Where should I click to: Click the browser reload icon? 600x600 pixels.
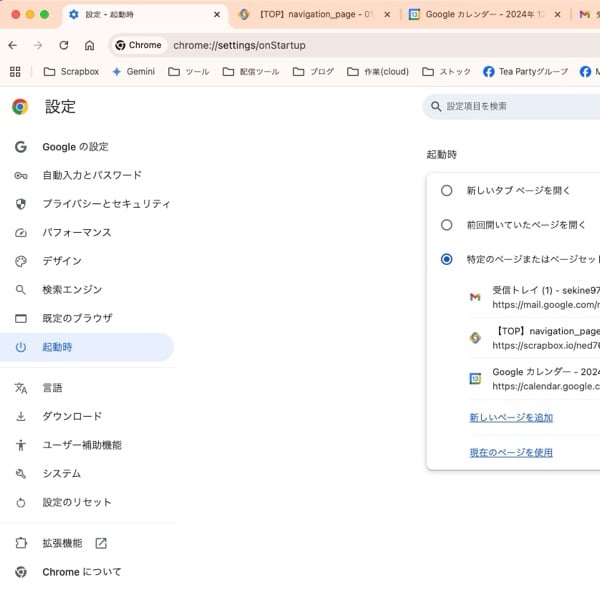coord(64,45)
